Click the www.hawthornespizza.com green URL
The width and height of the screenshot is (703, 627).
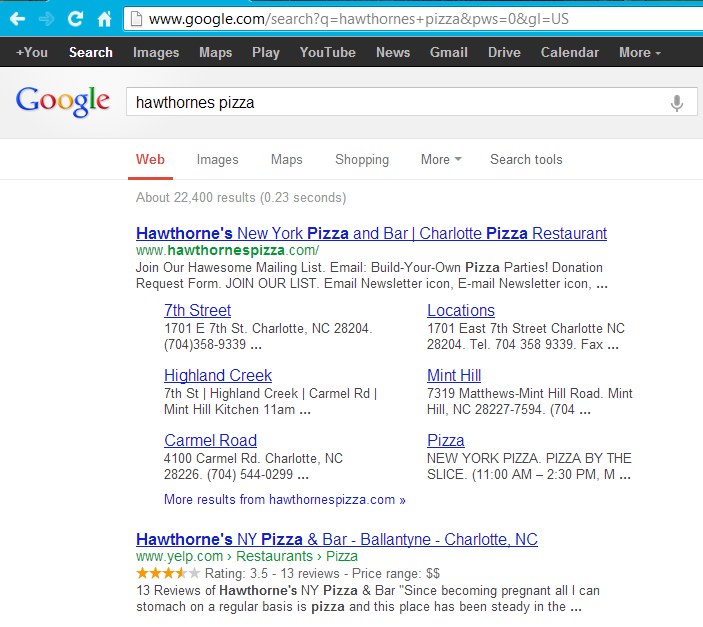[x=227, y=250]
